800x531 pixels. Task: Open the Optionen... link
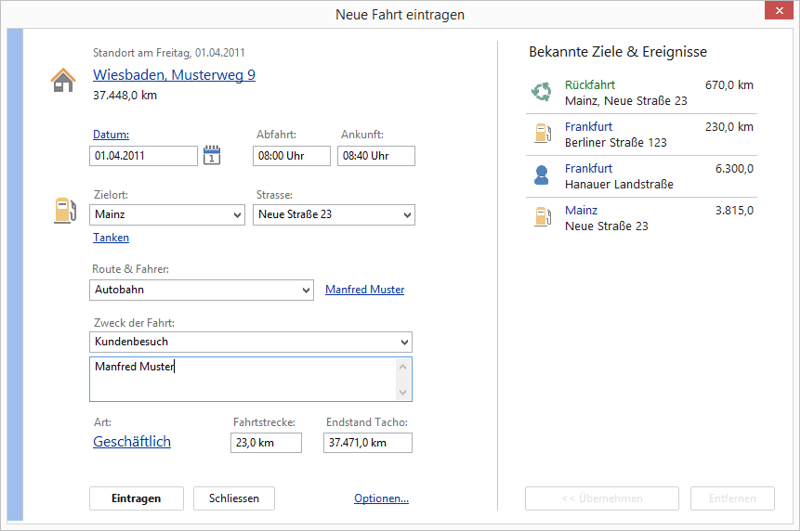(381, 499)
